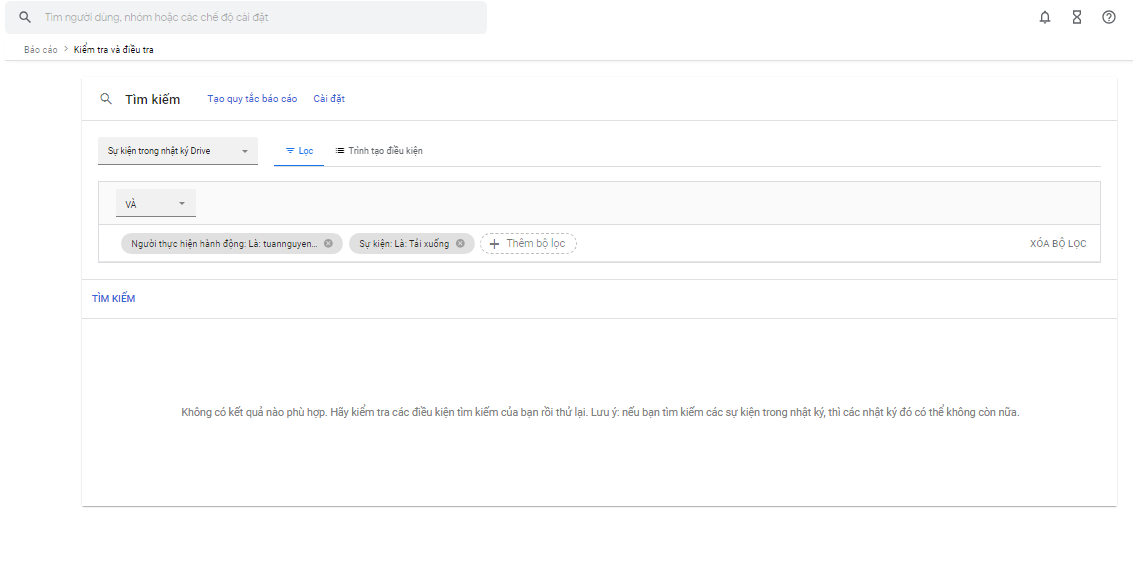Click the magnifier icon in top search bar

(25, 17)
